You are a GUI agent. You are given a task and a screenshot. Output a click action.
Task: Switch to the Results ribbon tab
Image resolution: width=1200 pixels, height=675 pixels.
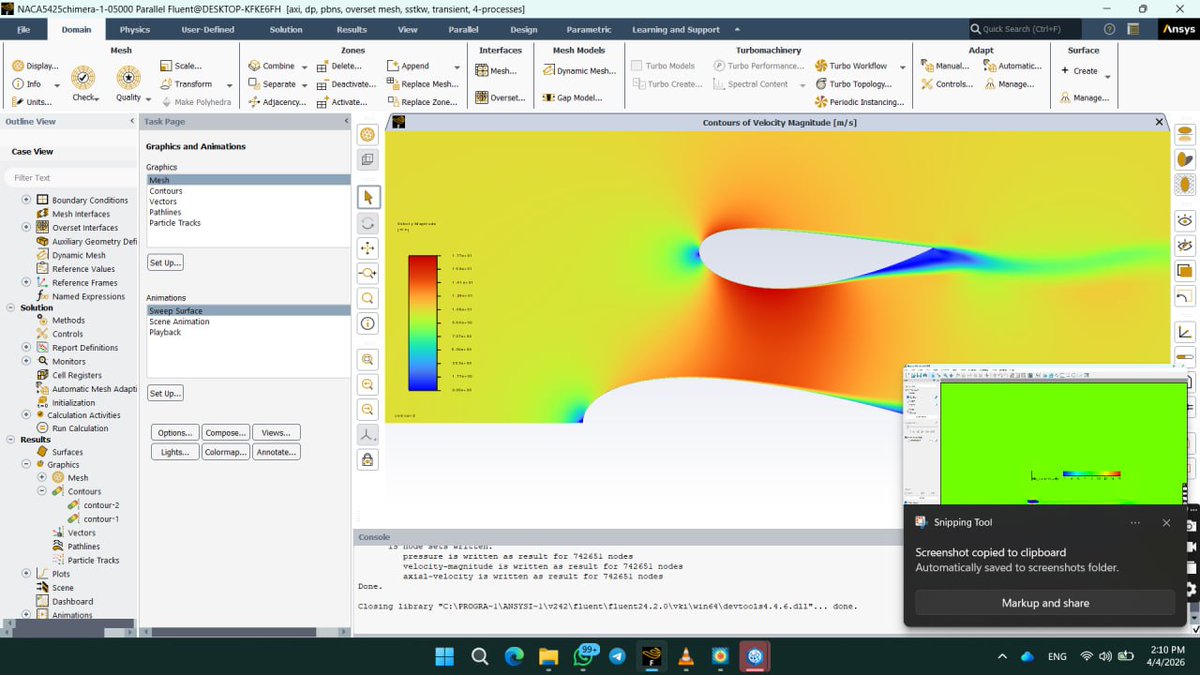click(x=351, y=29)
